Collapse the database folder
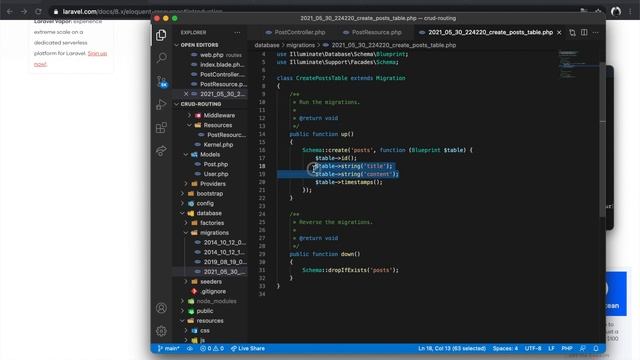Viewport: 640px width, 360px height. click(x=182, y=213)
